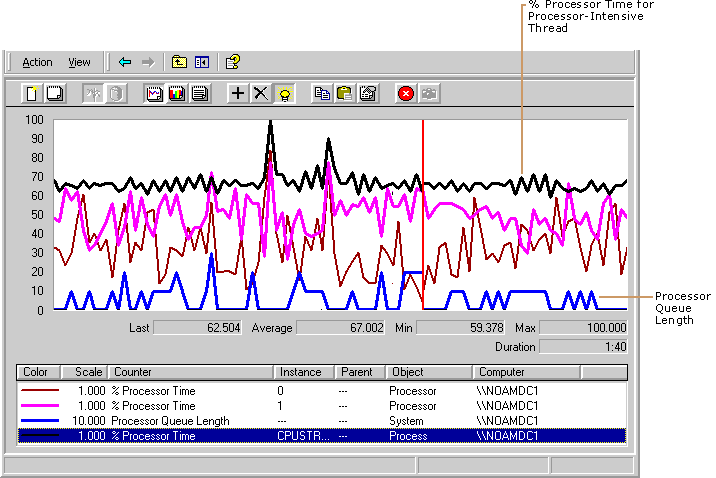The image size is (716, 478).
Task: Click the magenta color line for instance 1
Action: (x=40, y=406)
